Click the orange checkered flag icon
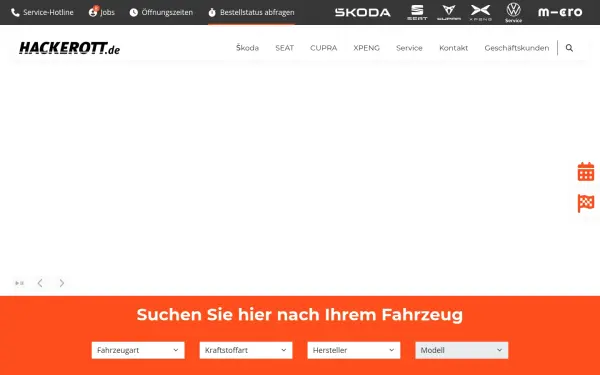This screenshot has height=375, width=600. [586, 203]
